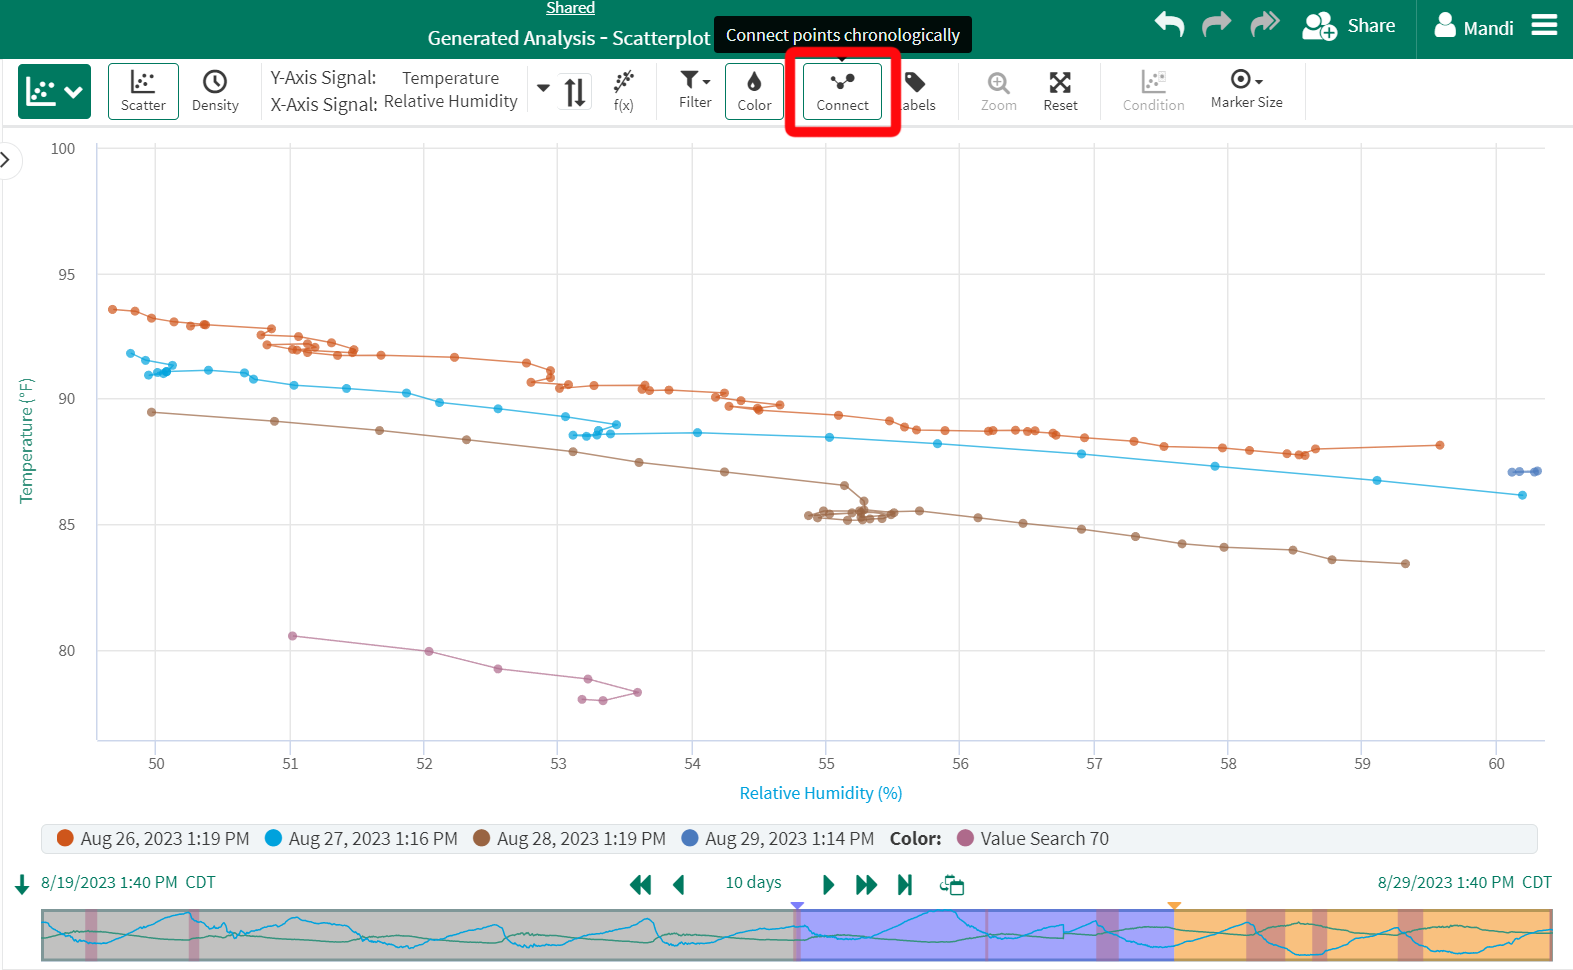Open the f(x) function tool
The height and width of the screenshot is (970, 1573).
[623, 91]
